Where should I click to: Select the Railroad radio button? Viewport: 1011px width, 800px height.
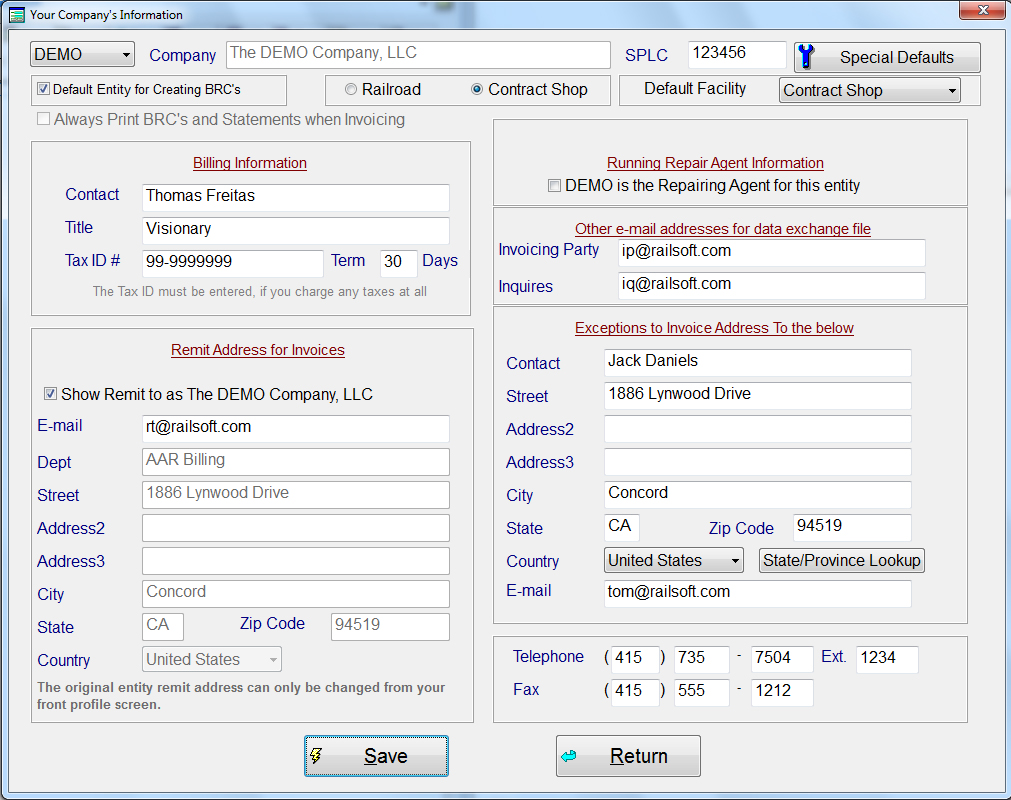pyautogui.click(x=351, y=90)
